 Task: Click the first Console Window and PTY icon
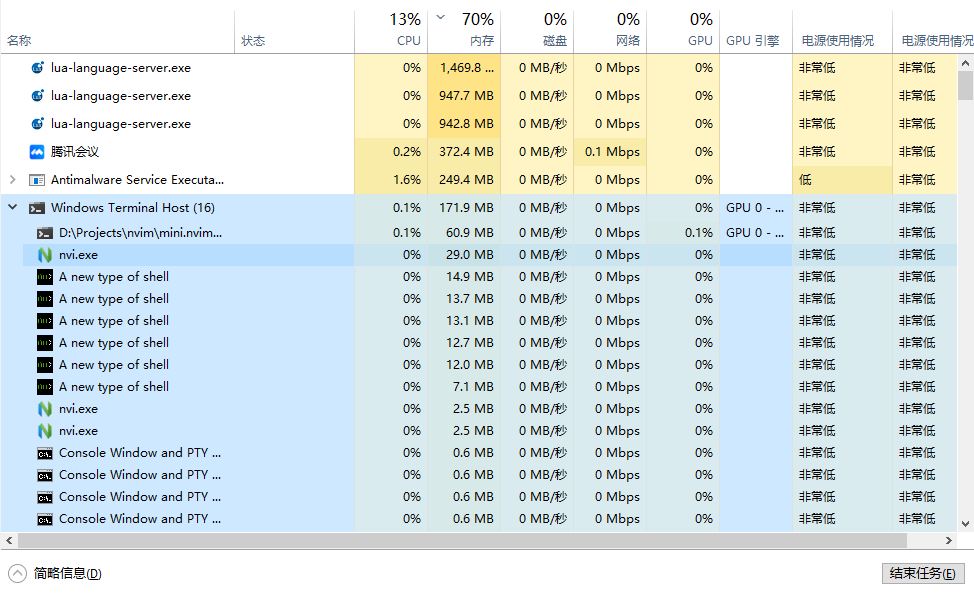[45, 453]
